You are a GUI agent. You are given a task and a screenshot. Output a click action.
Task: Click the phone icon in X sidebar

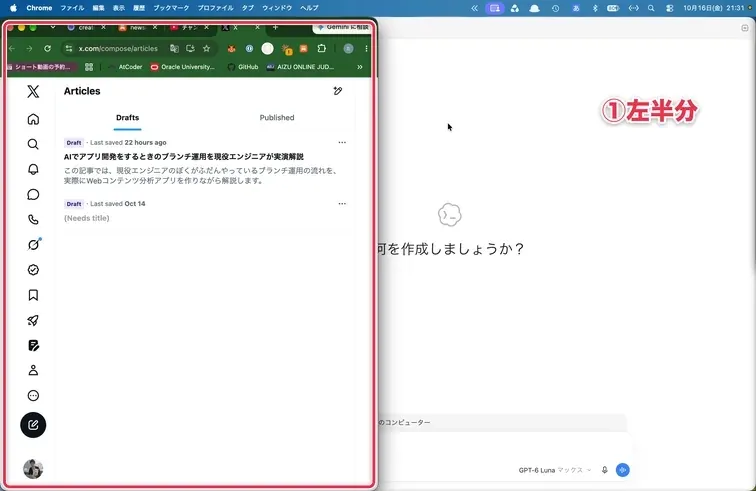[x=33, y=219]
